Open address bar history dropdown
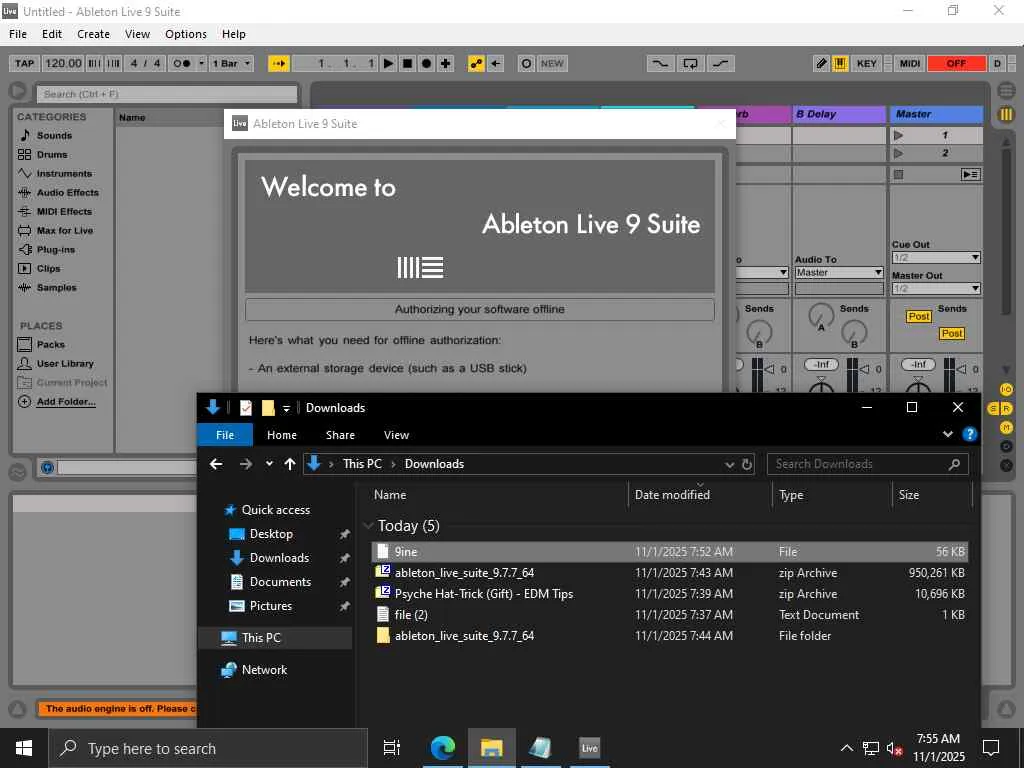1024x768 pixels. (x=729, y=464)
